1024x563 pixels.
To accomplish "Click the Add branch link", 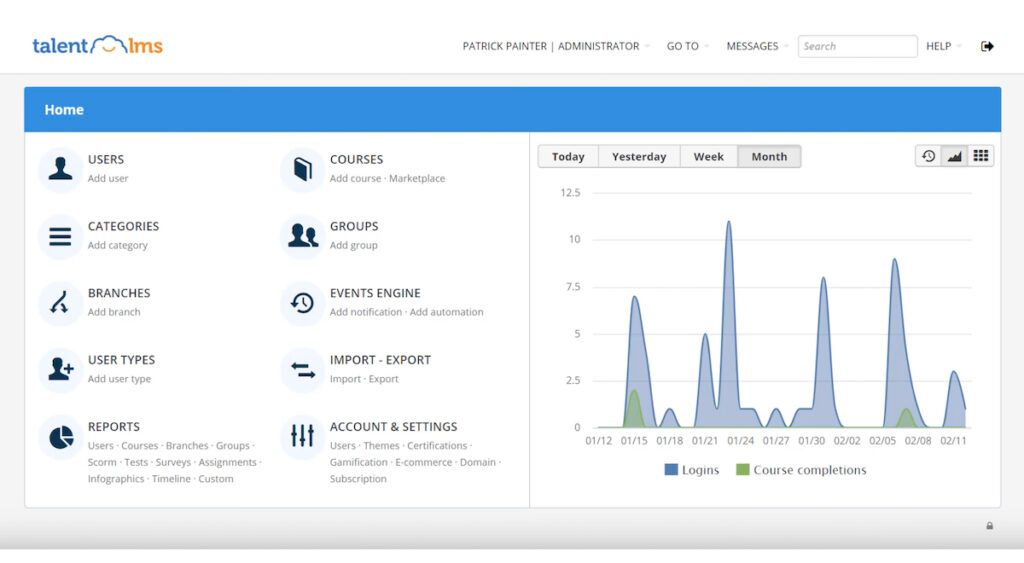I will coord(114,312).
